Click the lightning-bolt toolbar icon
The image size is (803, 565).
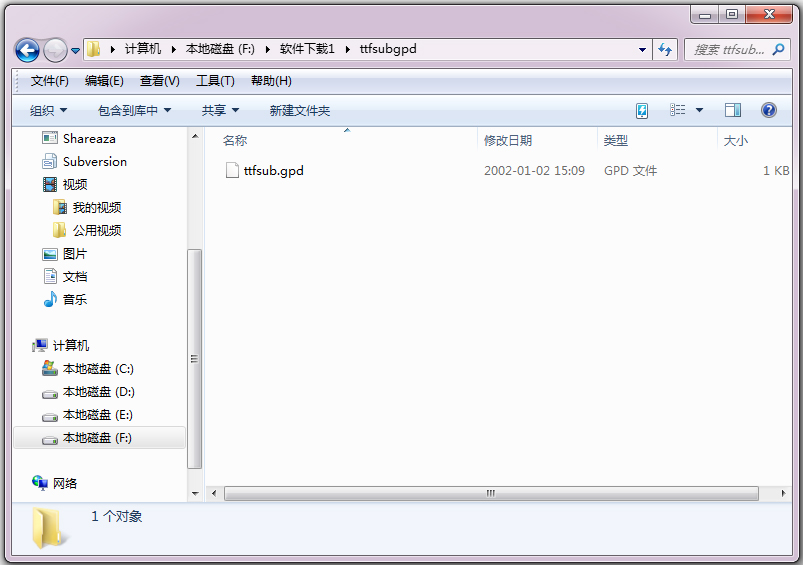point(642,110)
